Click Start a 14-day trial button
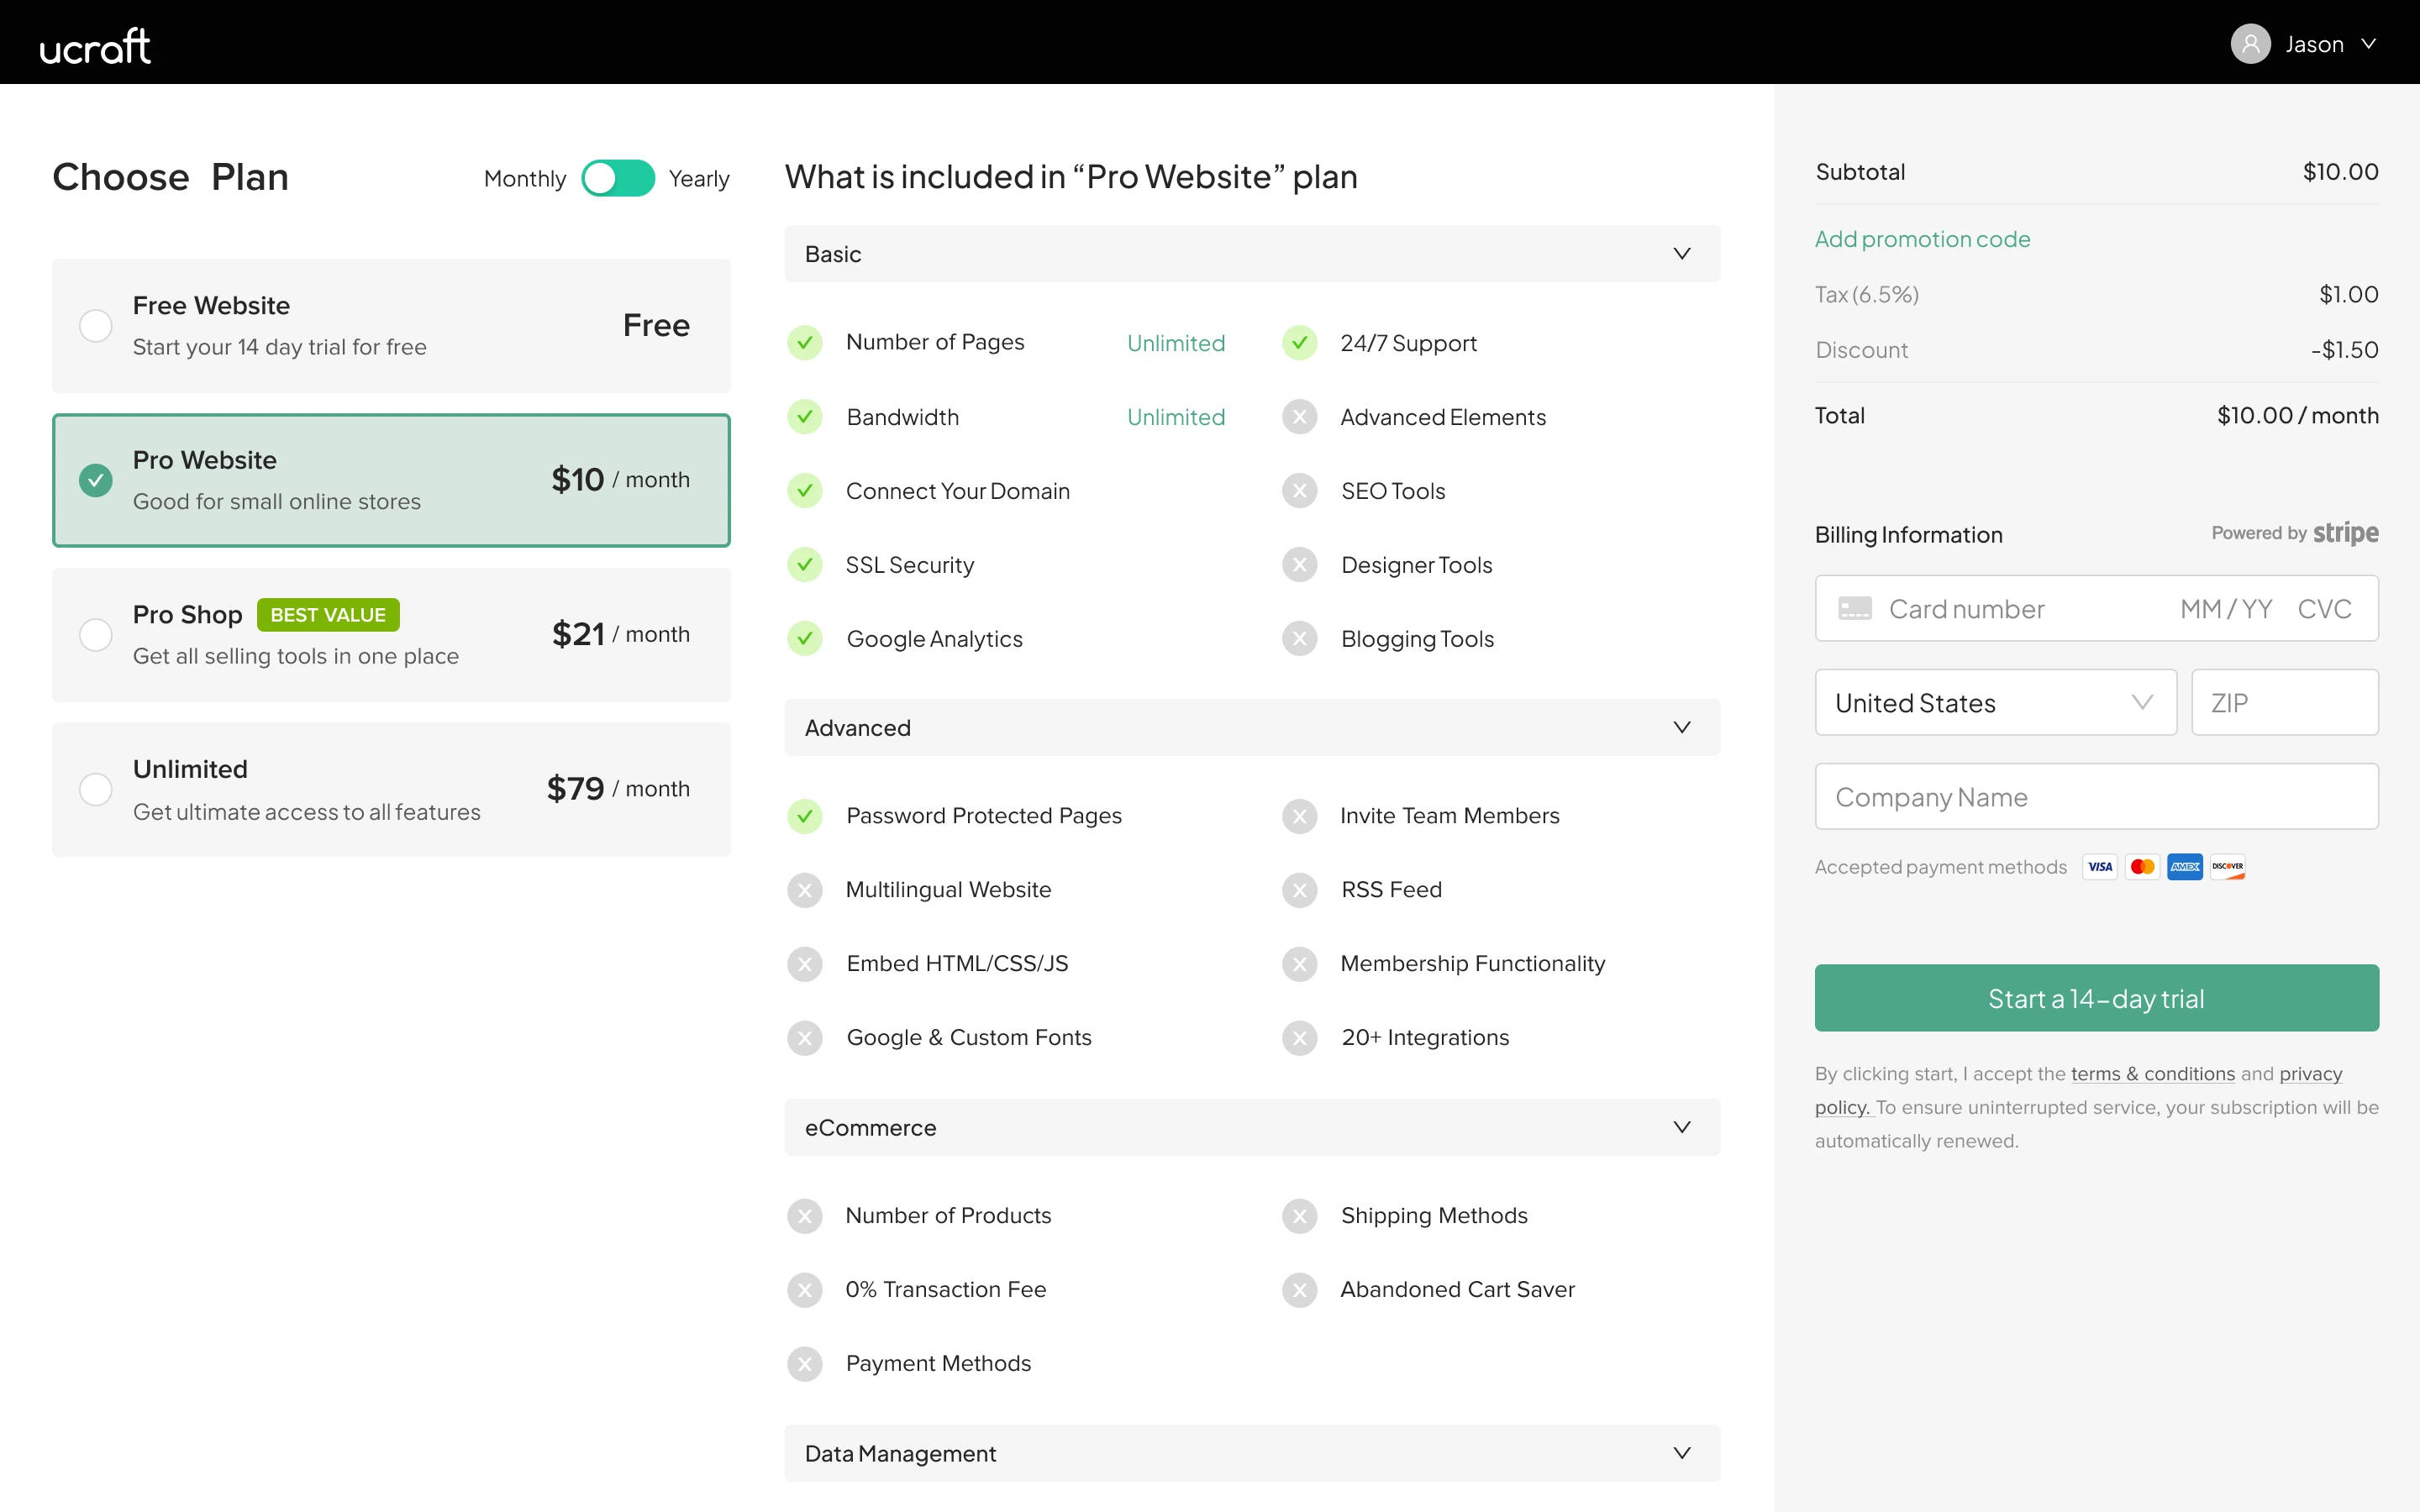Viewport: 2420px width, 1512px height. [x=2096, y=998]
